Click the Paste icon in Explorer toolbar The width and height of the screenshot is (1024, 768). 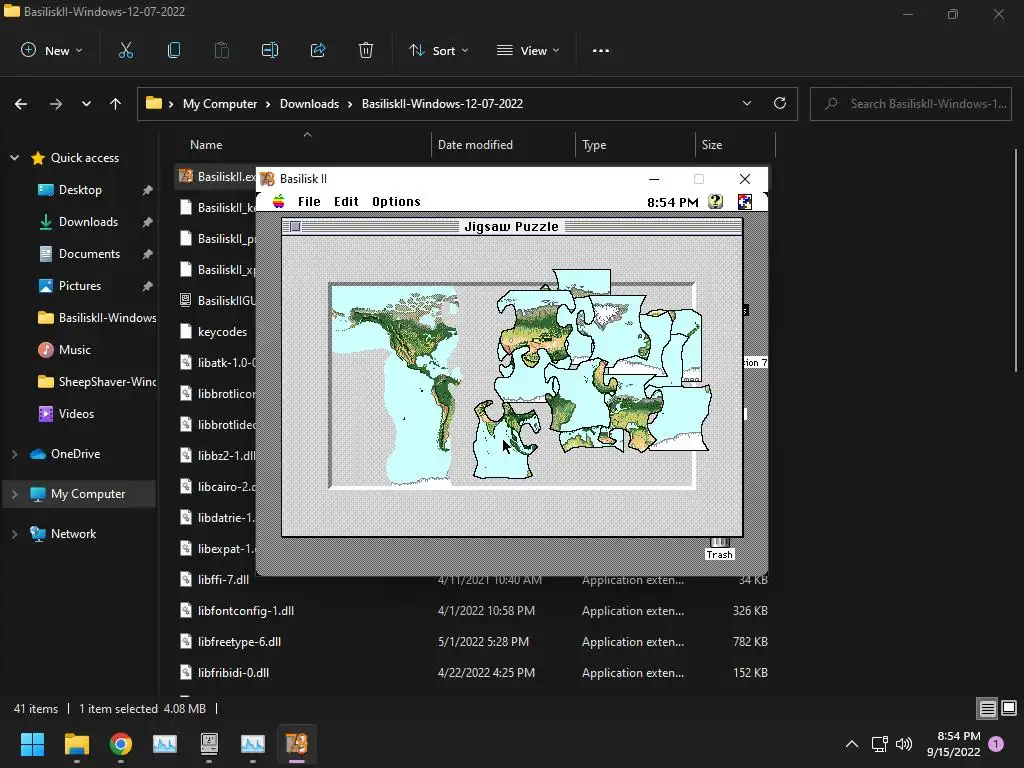222,50
